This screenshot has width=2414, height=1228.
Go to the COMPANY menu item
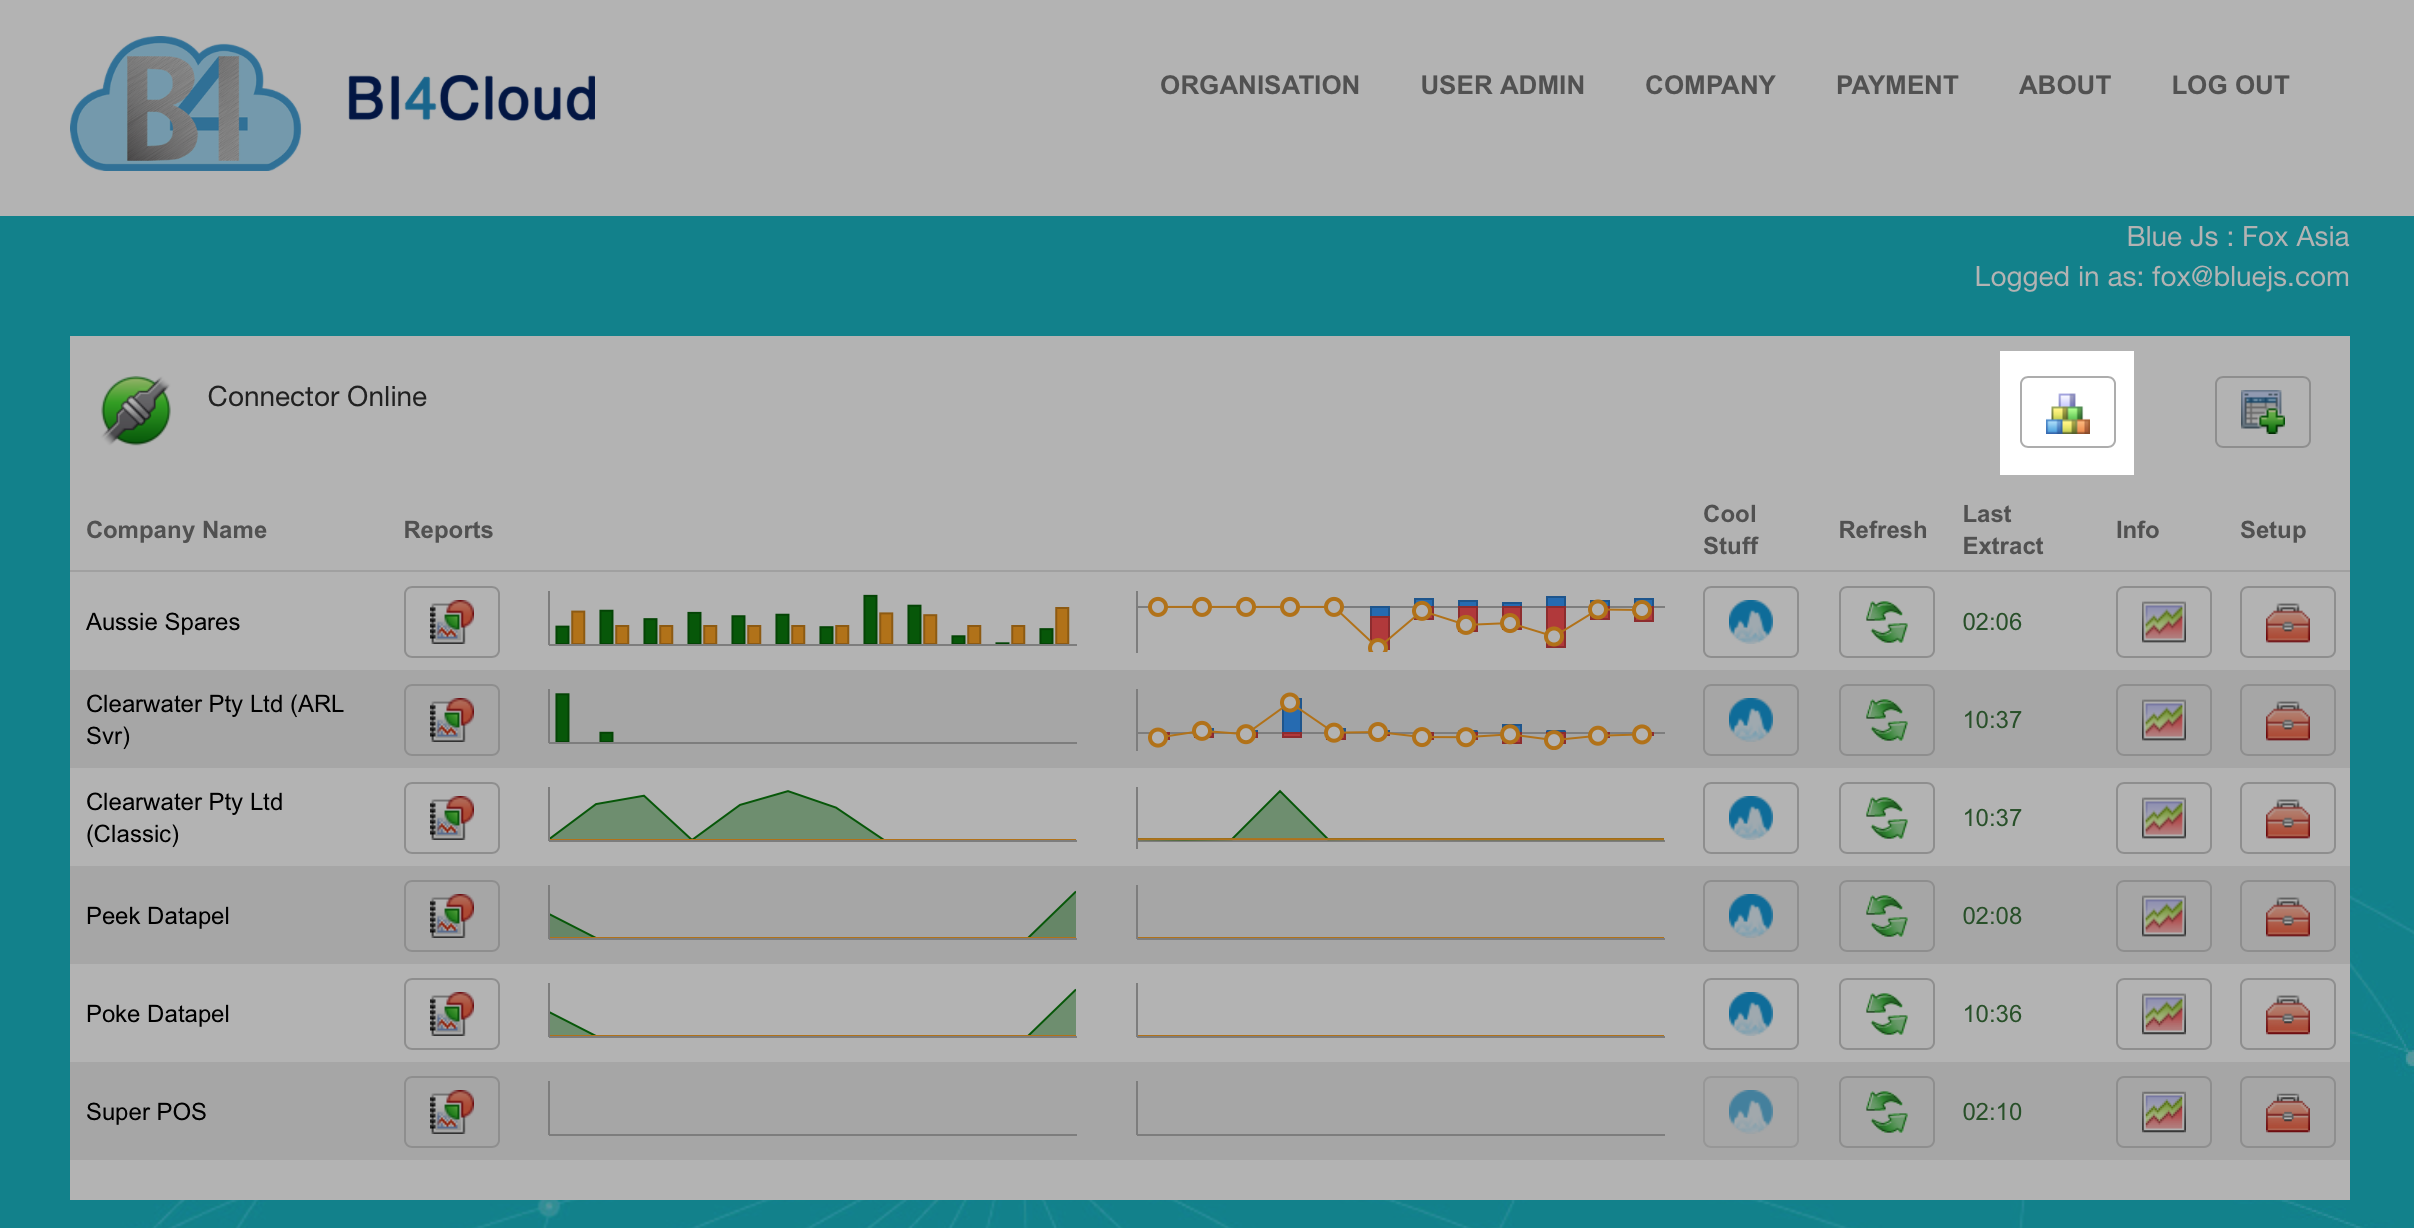tap(1710, 85)
